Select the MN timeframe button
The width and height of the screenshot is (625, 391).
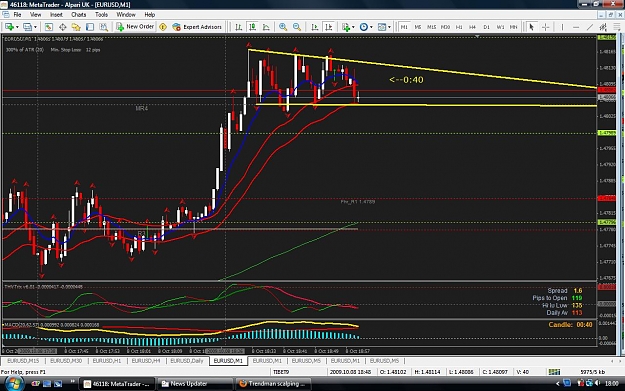(513, 27)
